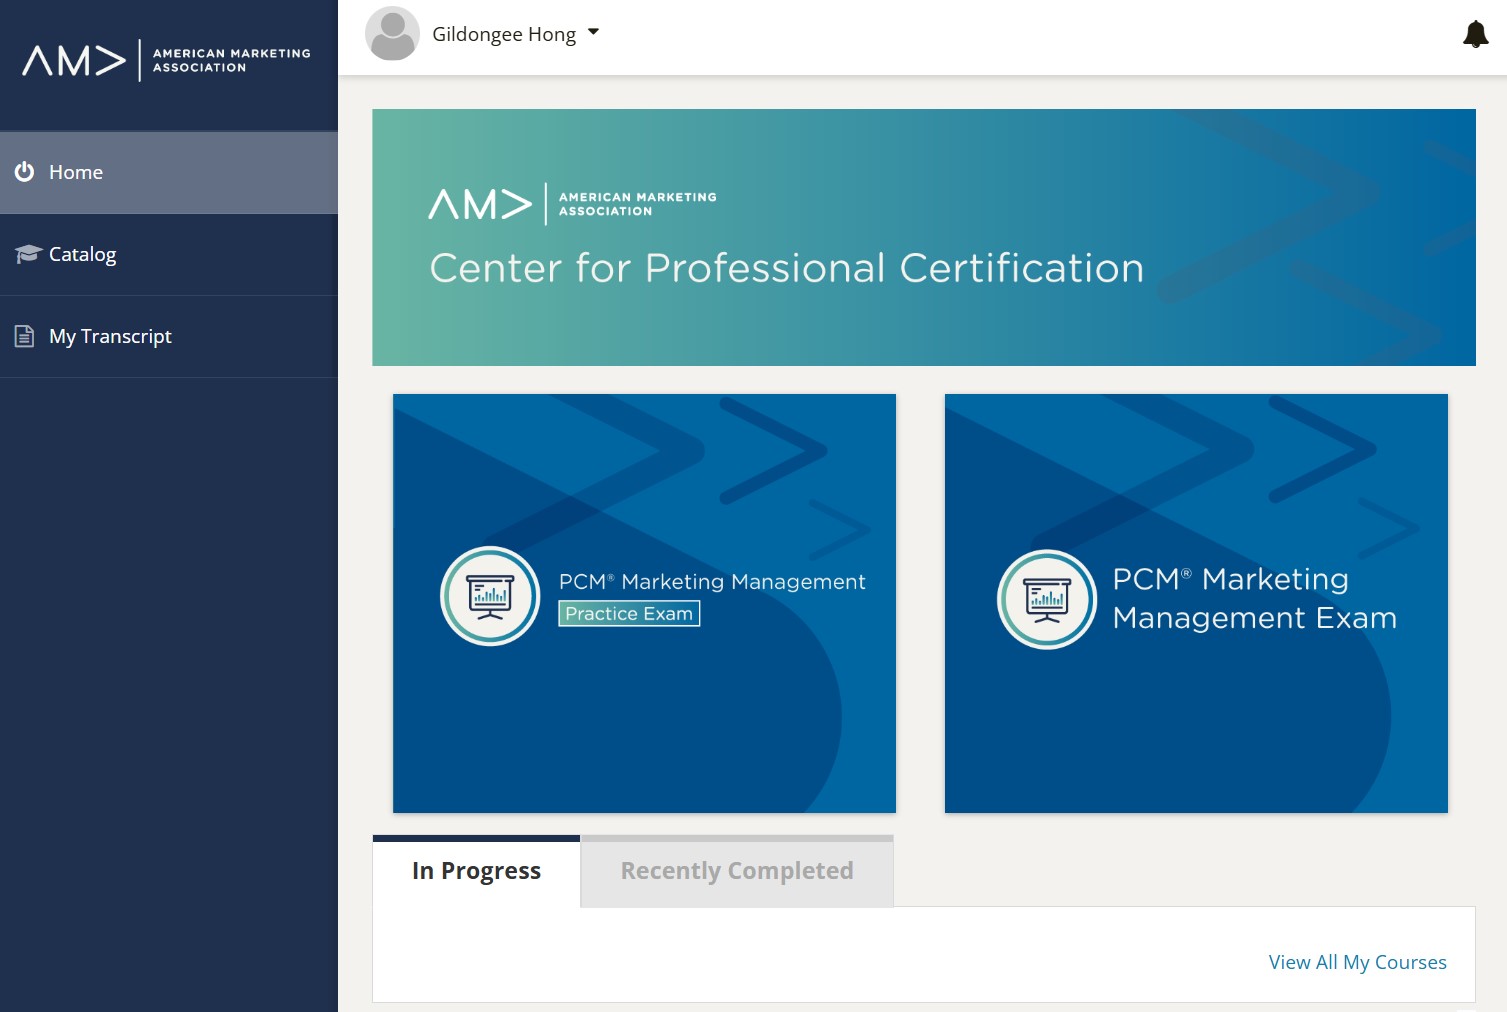Click the presentation icon on Practice Exam card
The image size is (1507, 1012).
pos(490,596)
